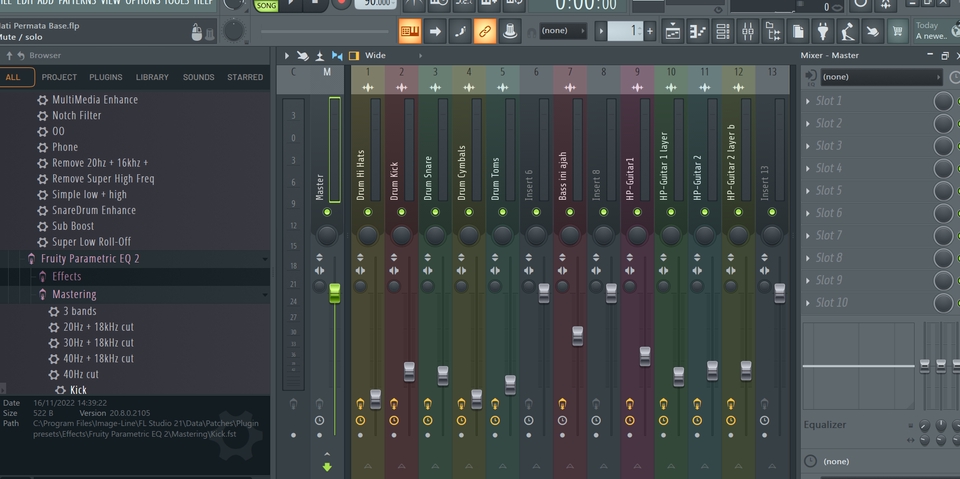Click the blue waveform view icon in mixer toolbar

click(x=337, y=56)
